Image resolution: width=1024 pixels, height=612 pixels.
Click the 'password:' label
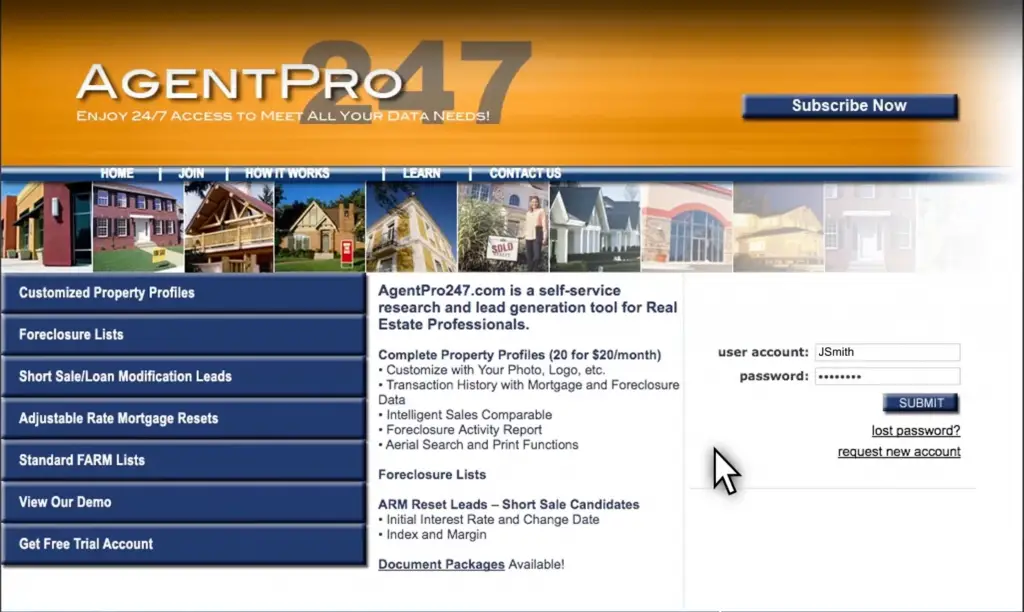point(775,376)
